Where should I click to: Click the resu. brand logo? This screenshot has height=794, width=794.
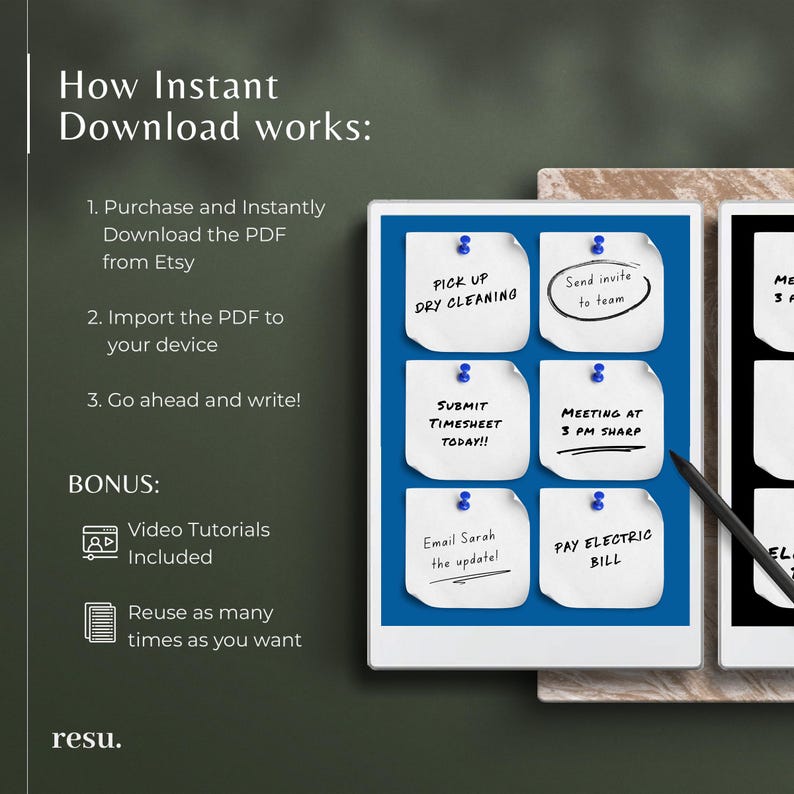87,739
